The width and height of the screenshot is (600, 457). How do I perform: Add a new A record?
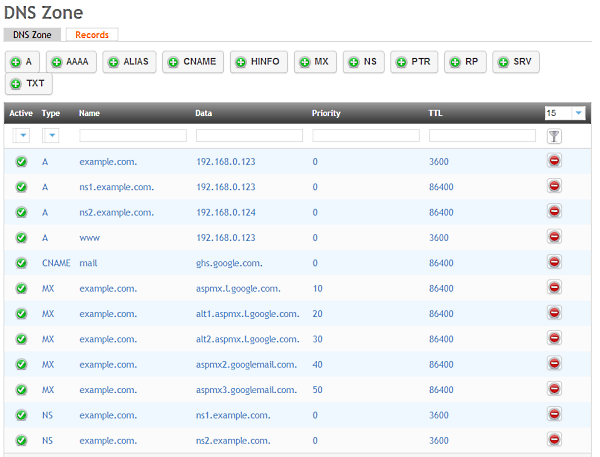point(22,62)
